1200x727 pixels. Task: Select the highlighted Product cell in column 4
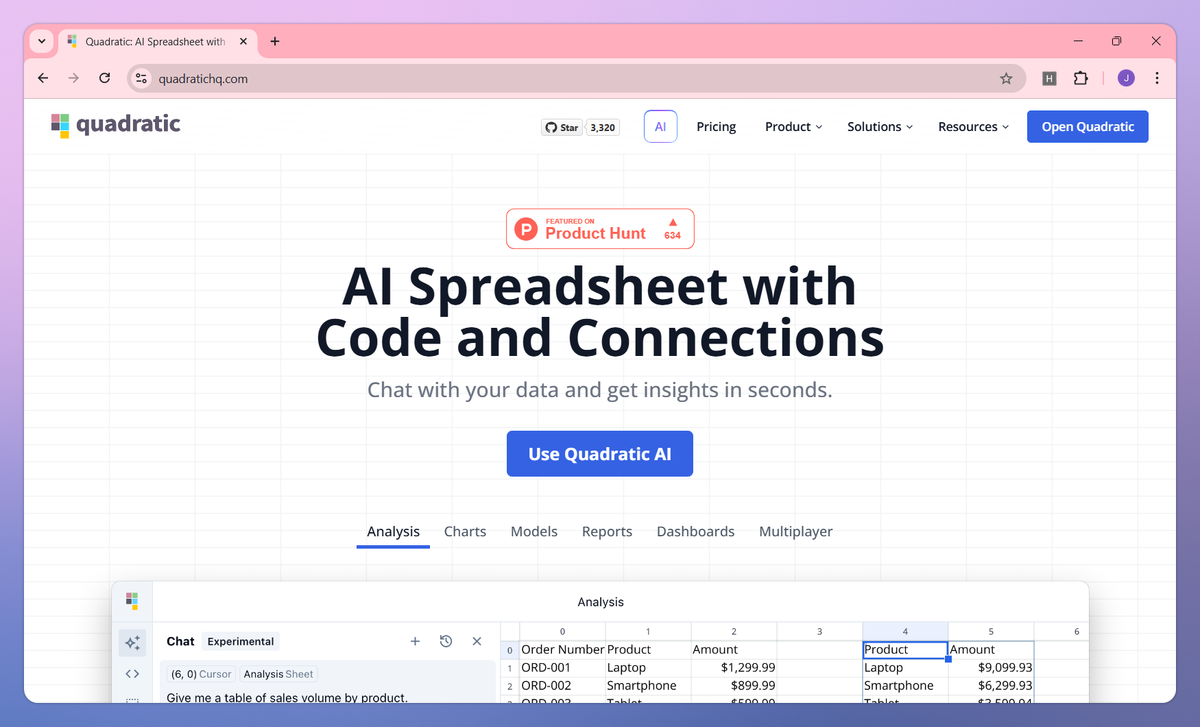905,650
